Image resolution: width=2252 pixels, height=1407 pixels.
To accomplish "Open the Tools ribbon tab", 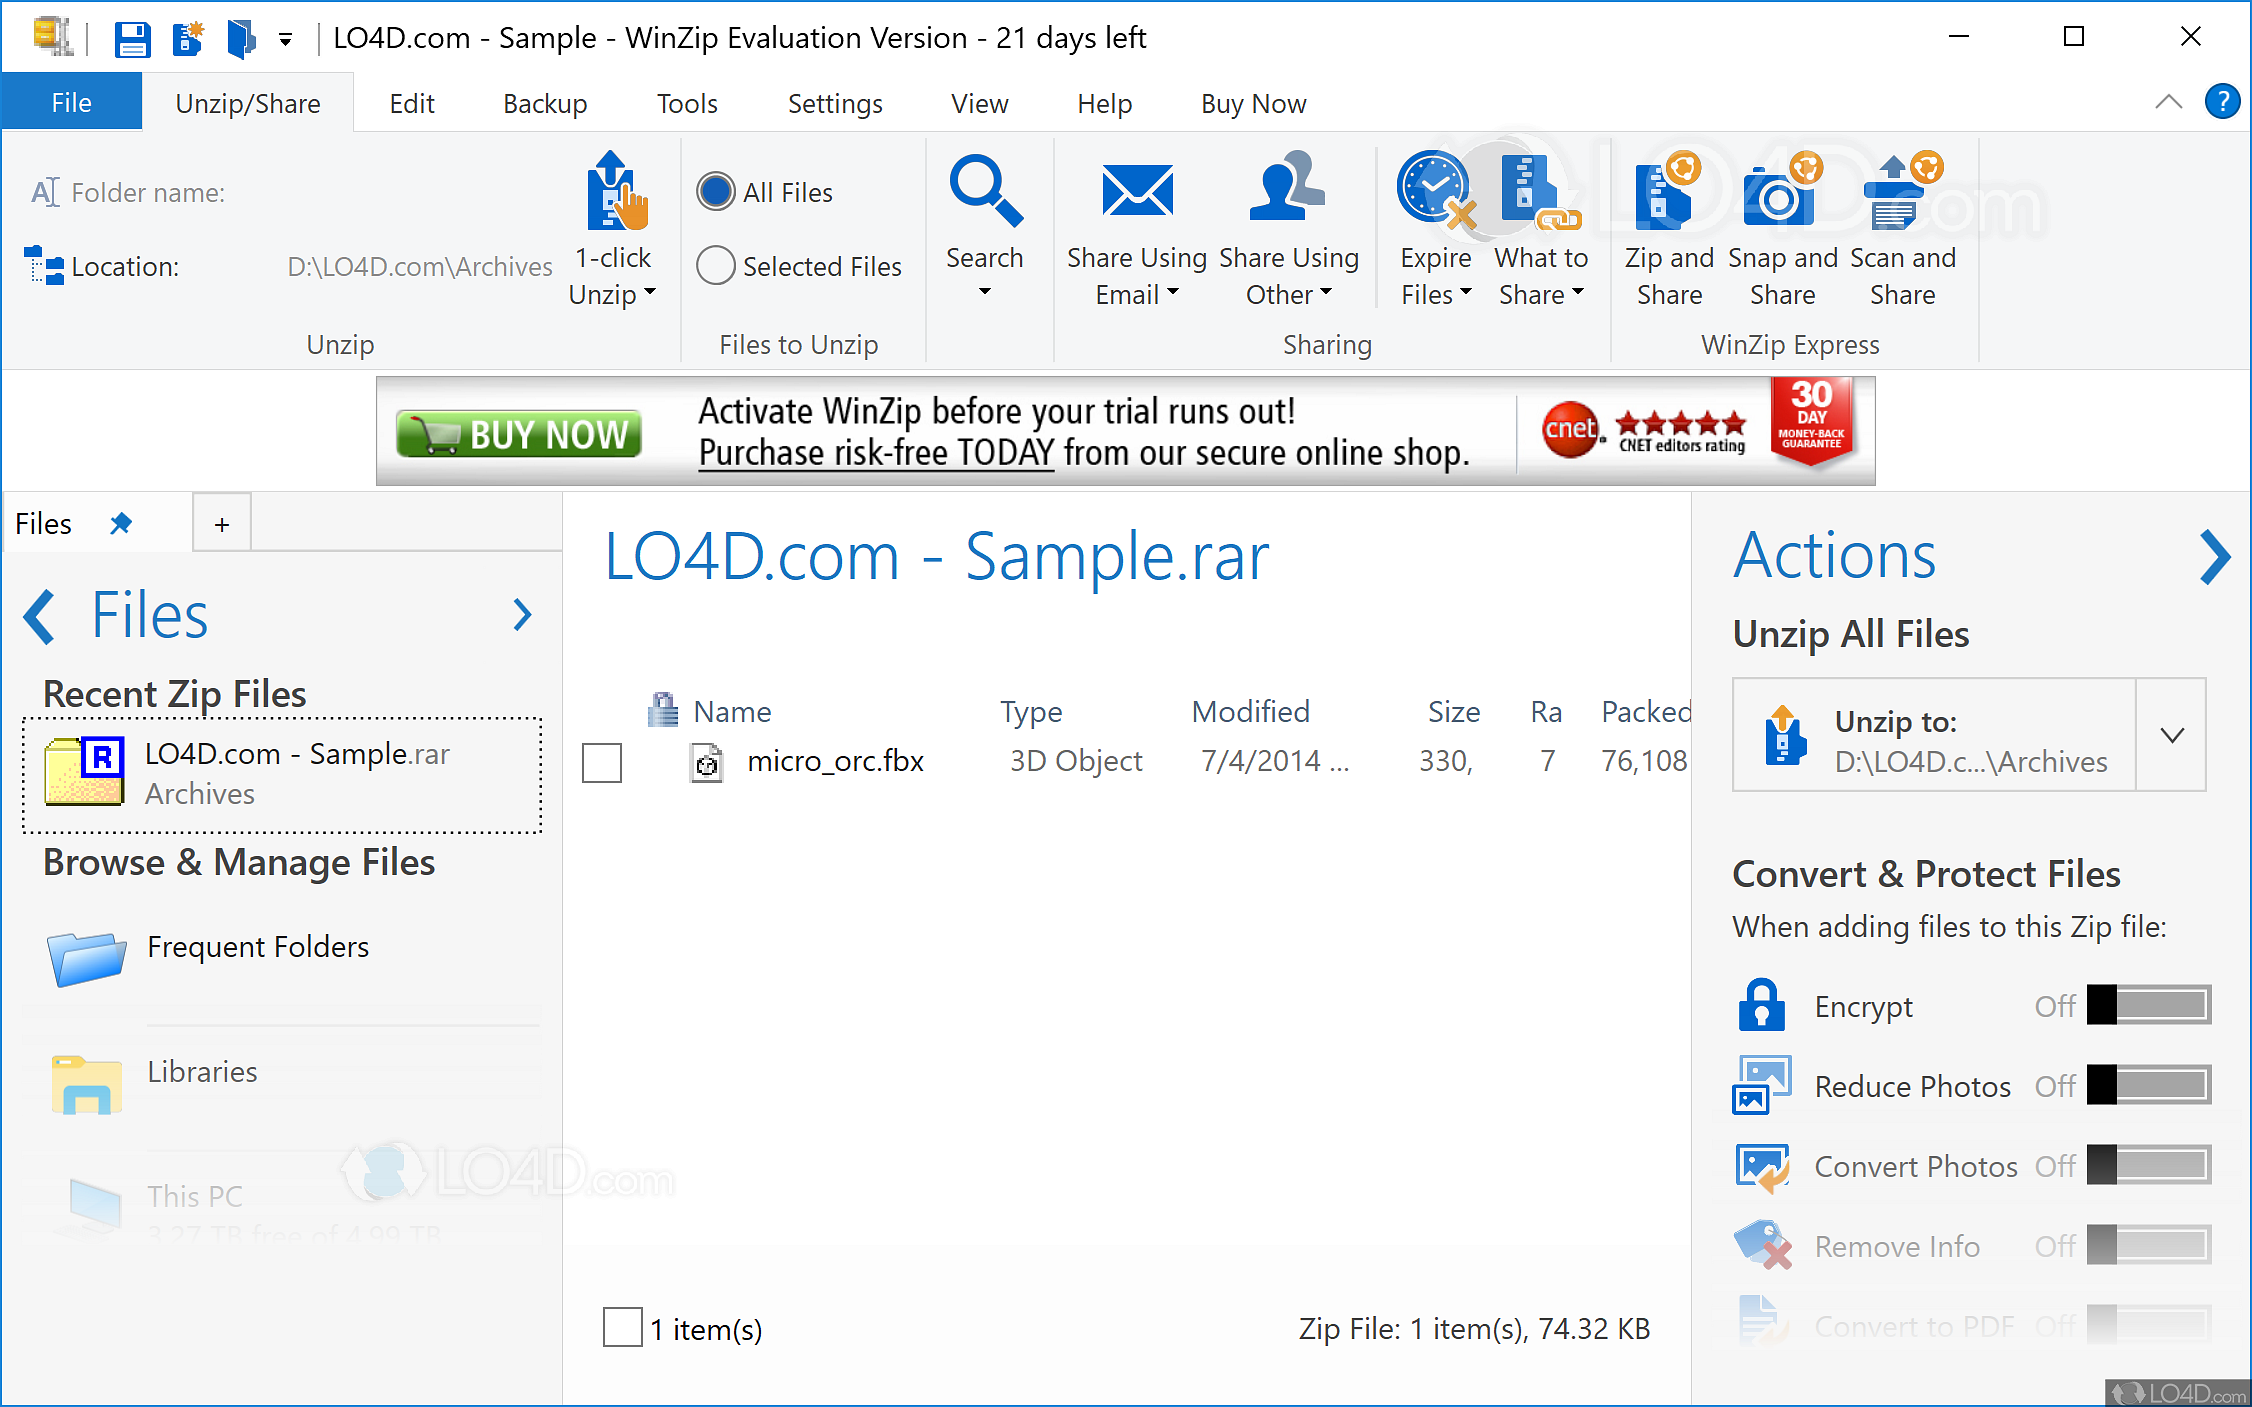I will (687, 104).
